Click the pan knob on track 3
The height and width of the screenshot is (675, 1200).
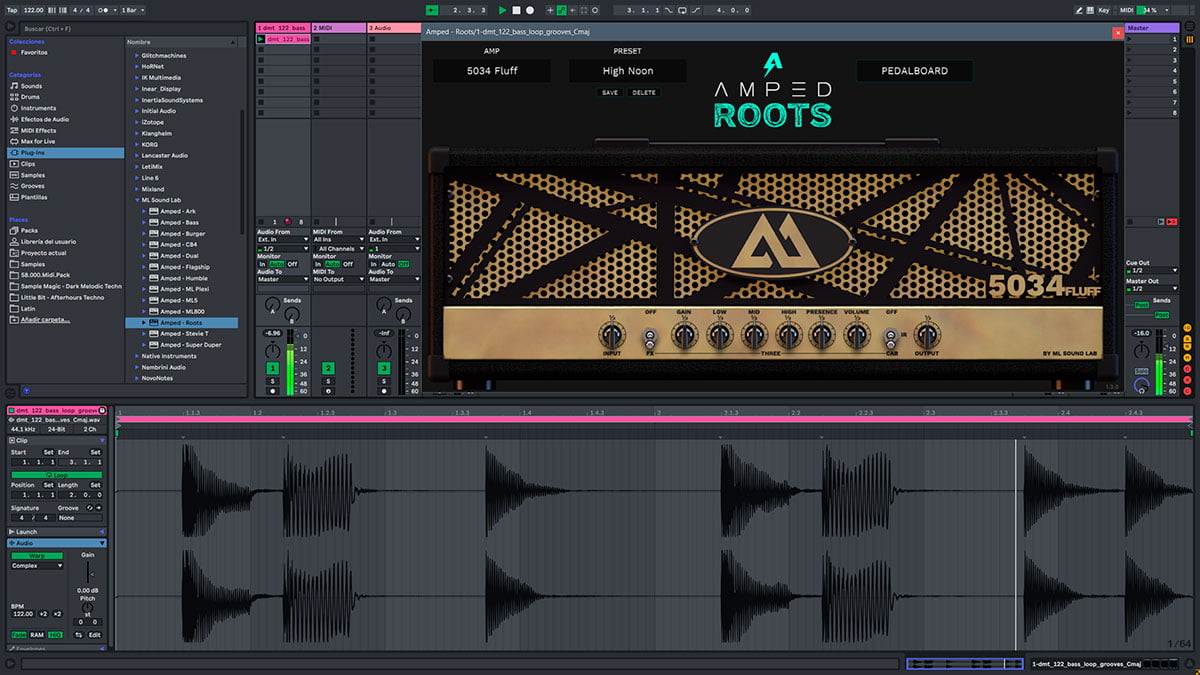[x=383, y=350]
